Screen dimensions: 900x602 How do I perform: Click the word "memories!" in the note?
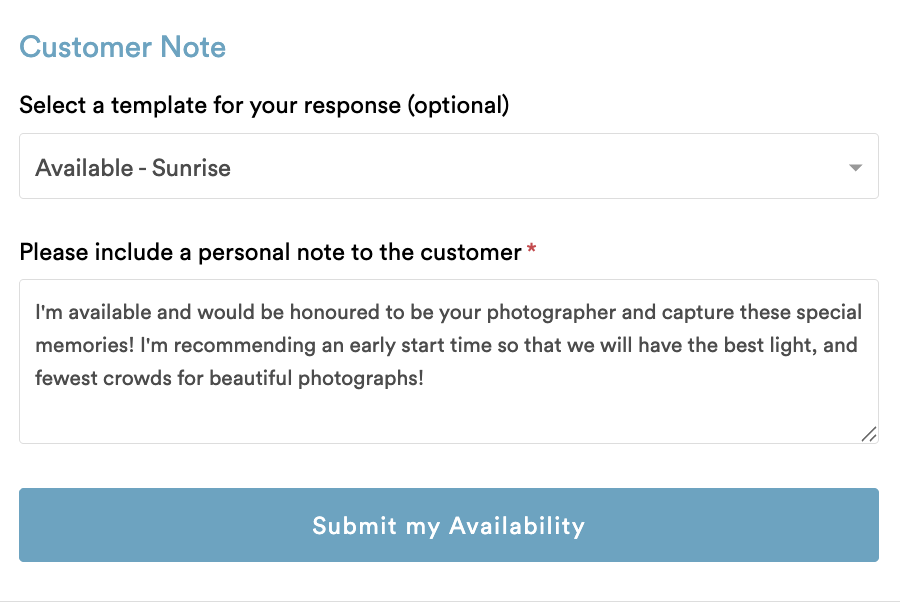[x=84, y=345]
